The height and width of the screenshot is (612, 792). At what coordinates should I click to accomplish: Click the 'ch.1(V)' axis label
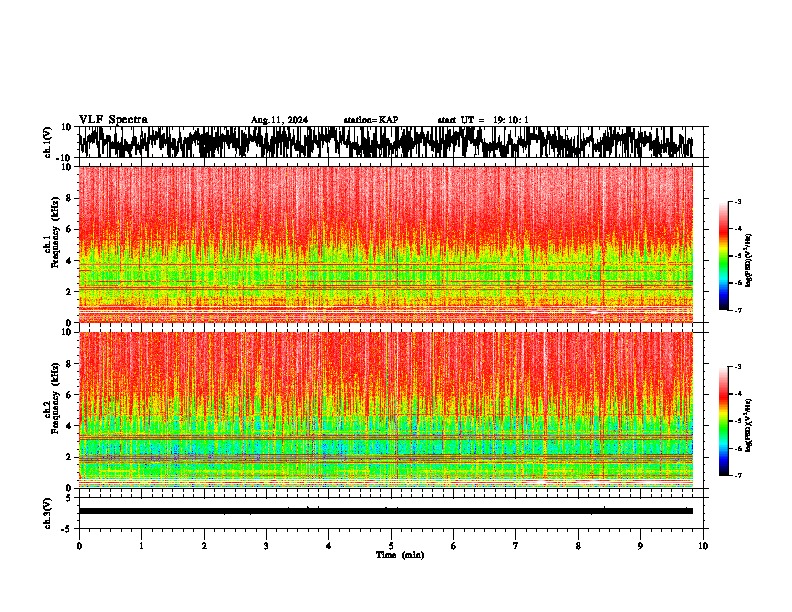tap(48, 142)
